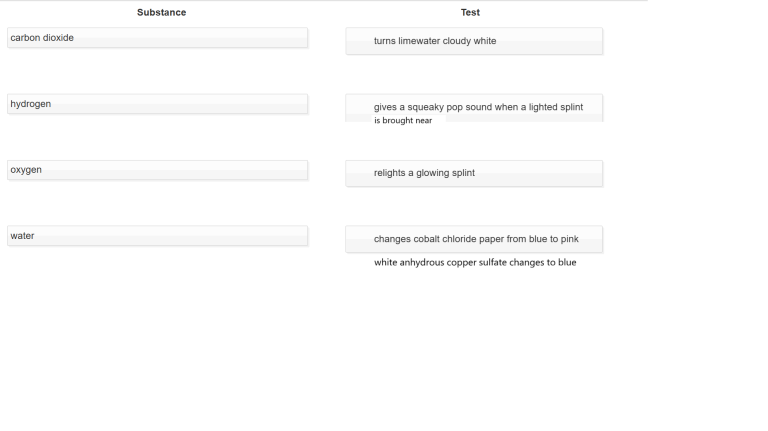Click the 'is brought near' overflow text
Image resolution: width=768 pixels, height=431 pixels.
point(403,121)
